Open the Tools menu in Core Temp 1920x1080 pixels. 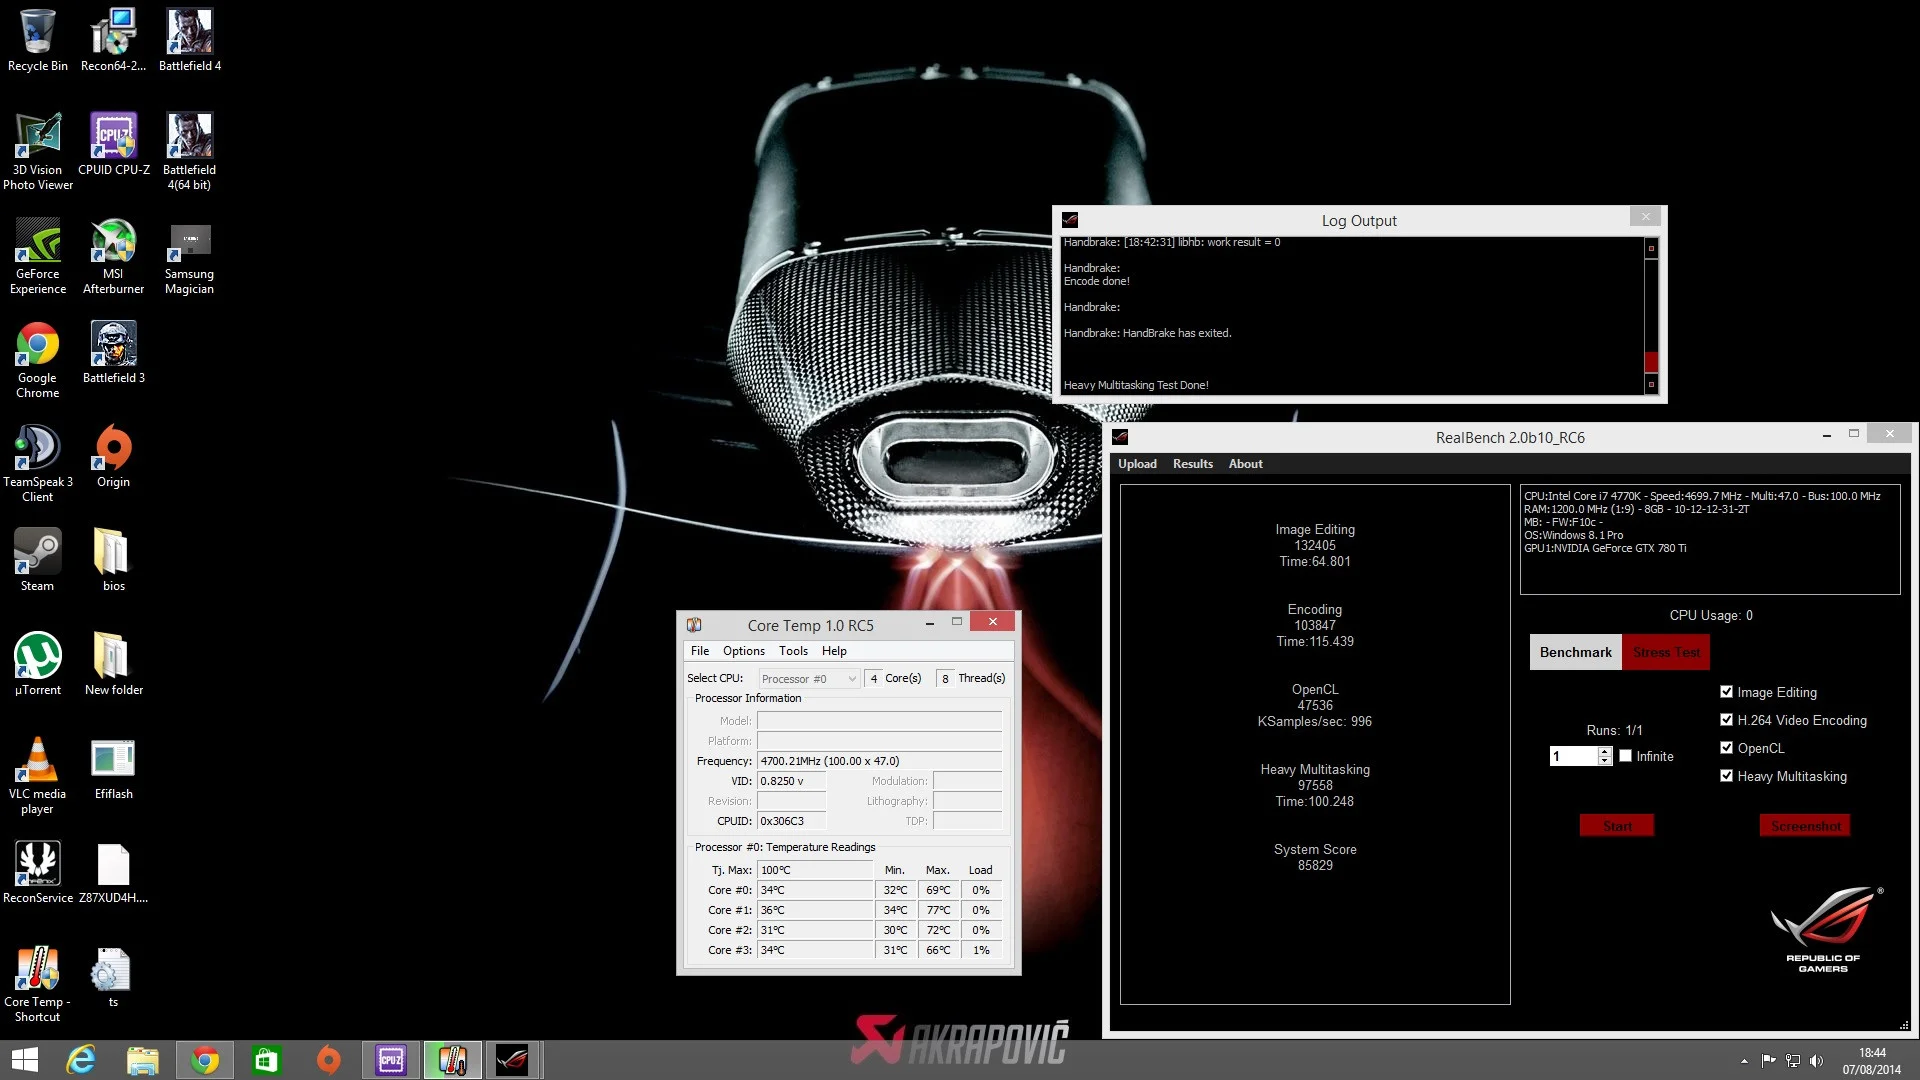(x=793, y=651)
